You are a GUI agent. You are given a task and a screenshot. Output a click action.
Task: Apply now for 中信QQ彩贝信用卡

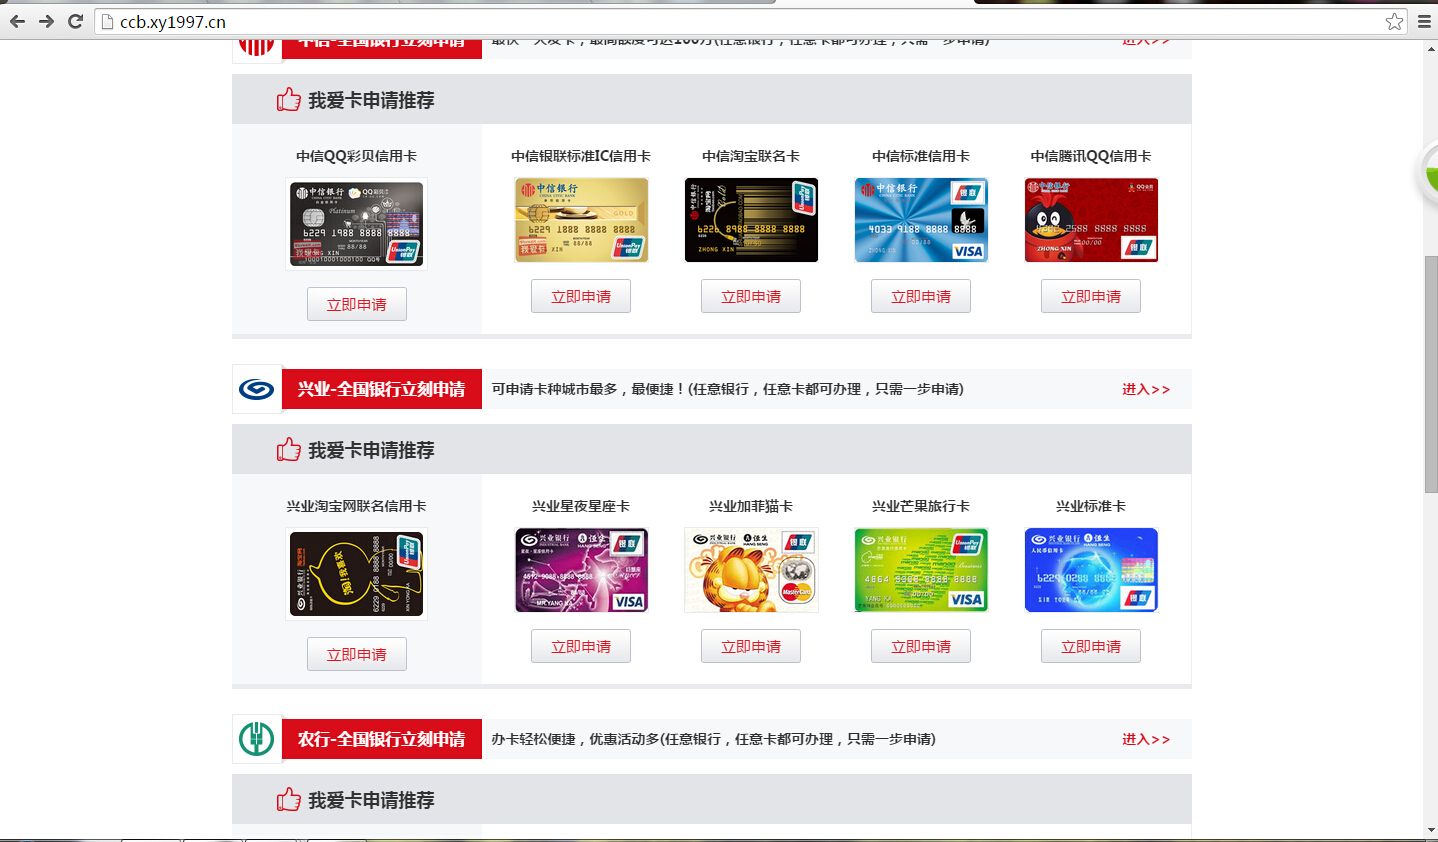tap(357, 304)
